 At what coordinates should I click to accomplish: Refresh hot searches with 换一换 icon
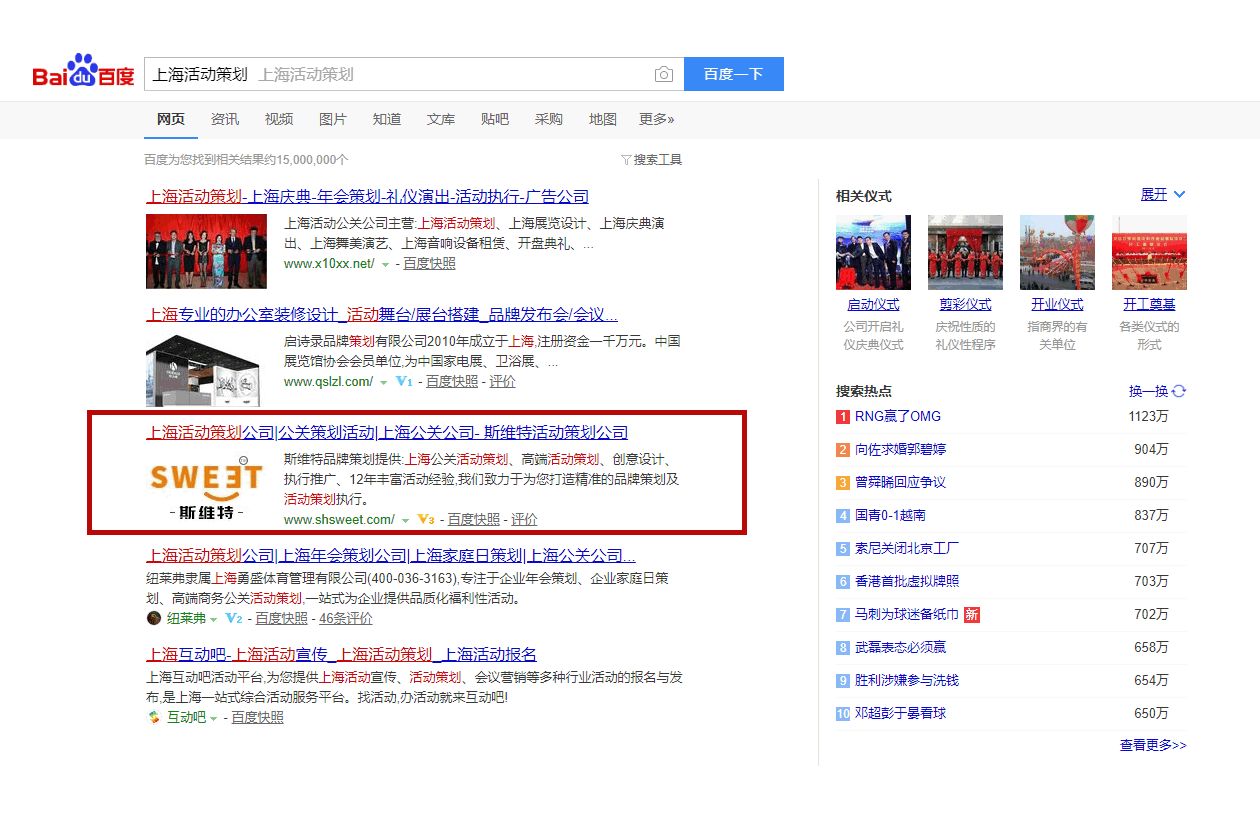coord(1179,391)
